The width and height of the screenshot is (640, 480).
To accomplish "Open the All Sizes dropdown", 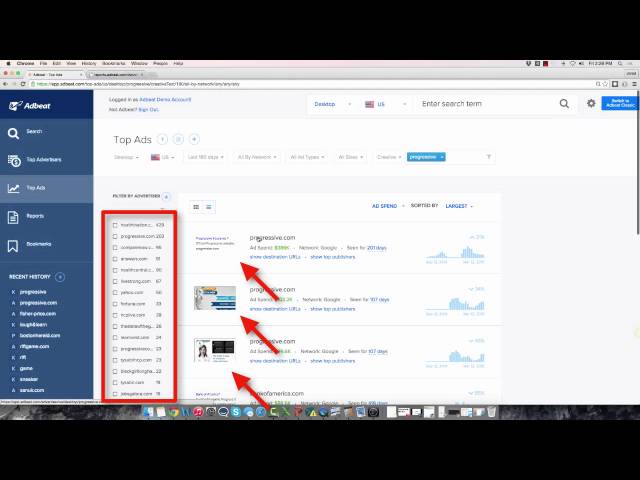I will [351, 157].
